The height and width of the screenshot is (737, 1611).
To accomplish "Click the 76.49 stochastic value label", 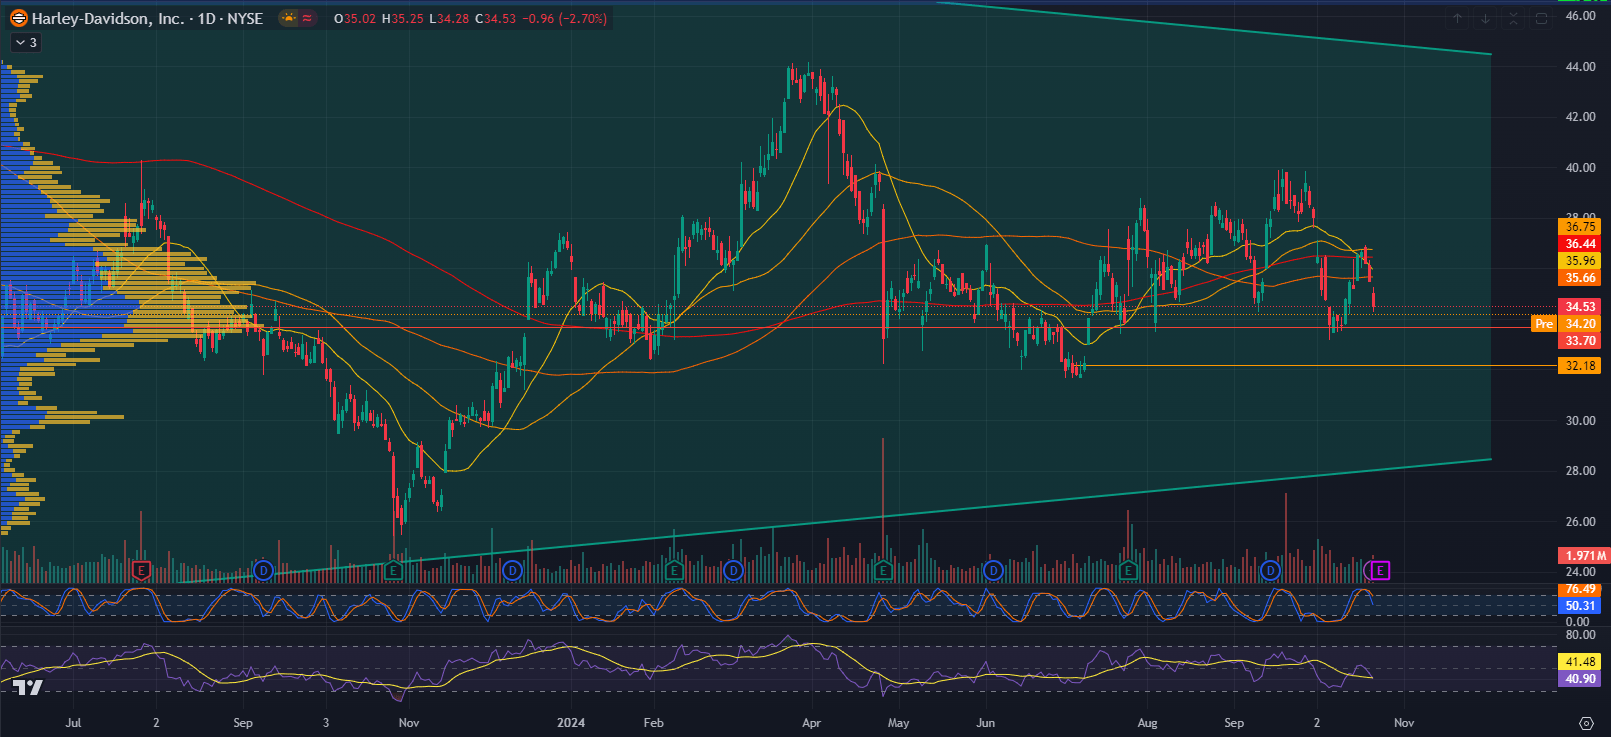I will pyautogui.click(x=1580, y=589).
